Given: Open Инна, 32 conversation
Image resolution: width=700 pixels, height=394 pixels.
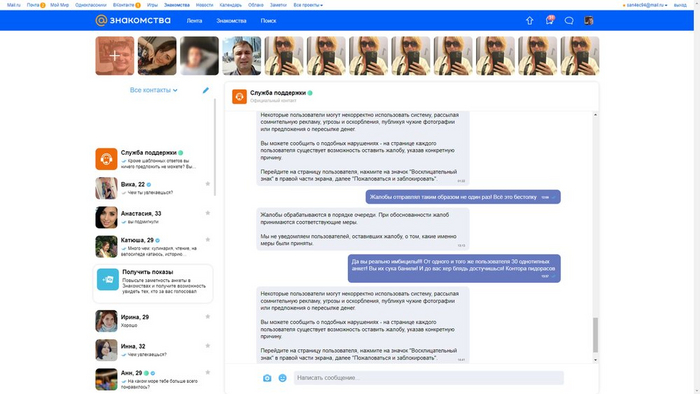Looking at the screenshot, I should tap(153, 350).
